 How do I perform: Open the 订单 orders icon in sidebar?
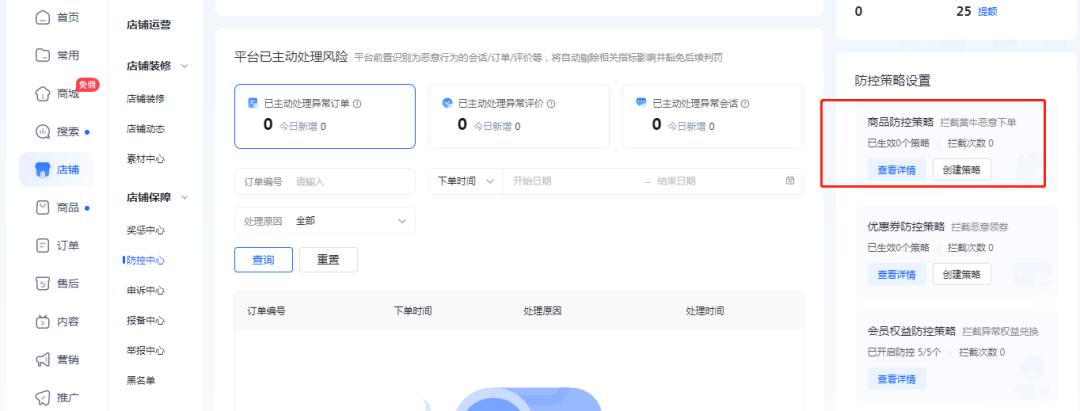click(x=43, y=245)
